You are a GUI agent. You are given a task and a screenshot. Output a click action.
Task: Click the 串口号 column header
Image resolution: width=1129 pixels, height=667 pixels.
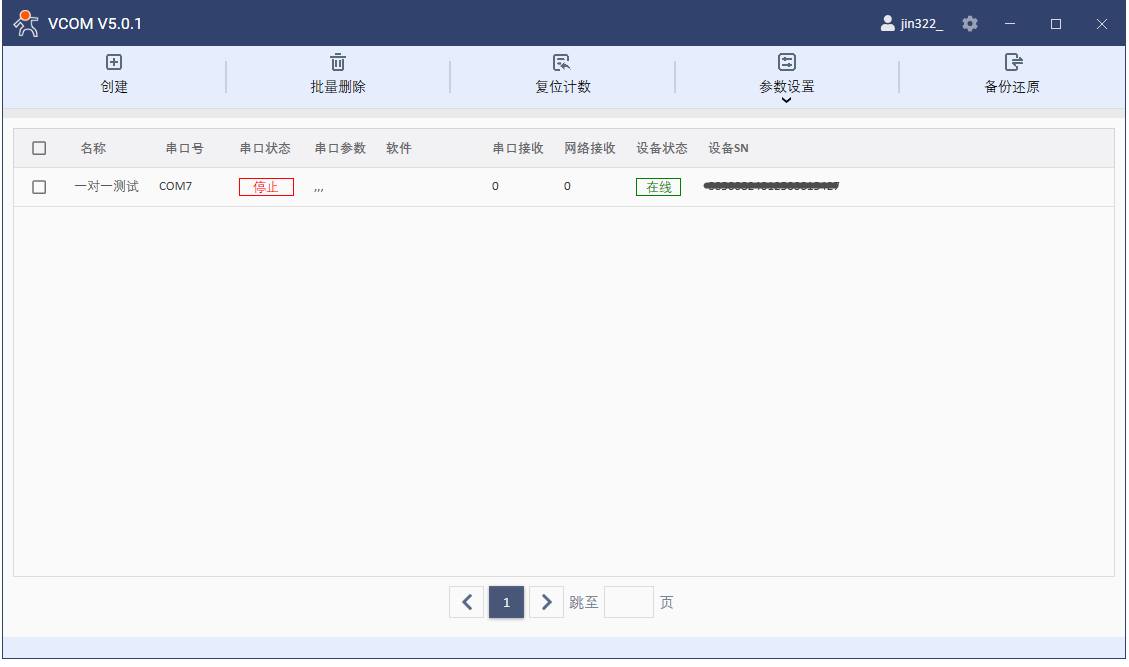click(184, 148)
